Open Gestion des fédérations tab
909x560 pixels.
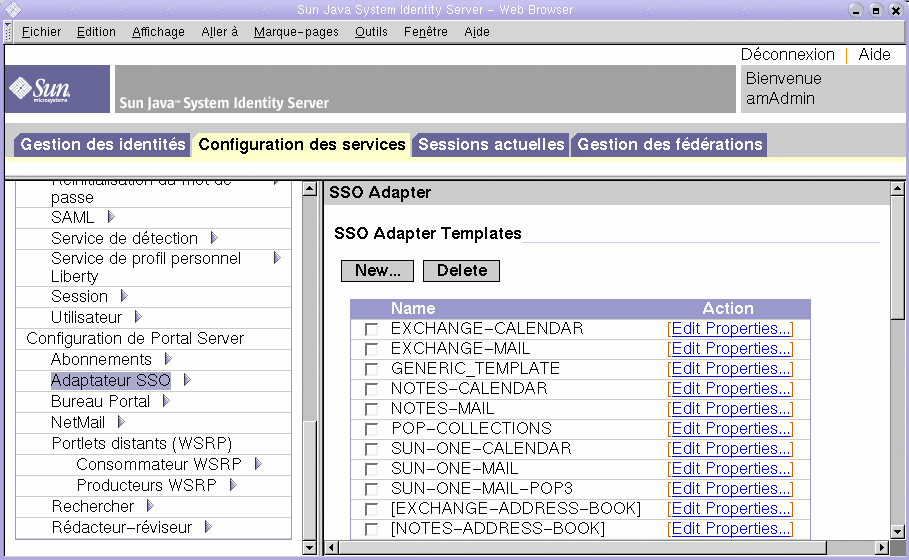670,144
